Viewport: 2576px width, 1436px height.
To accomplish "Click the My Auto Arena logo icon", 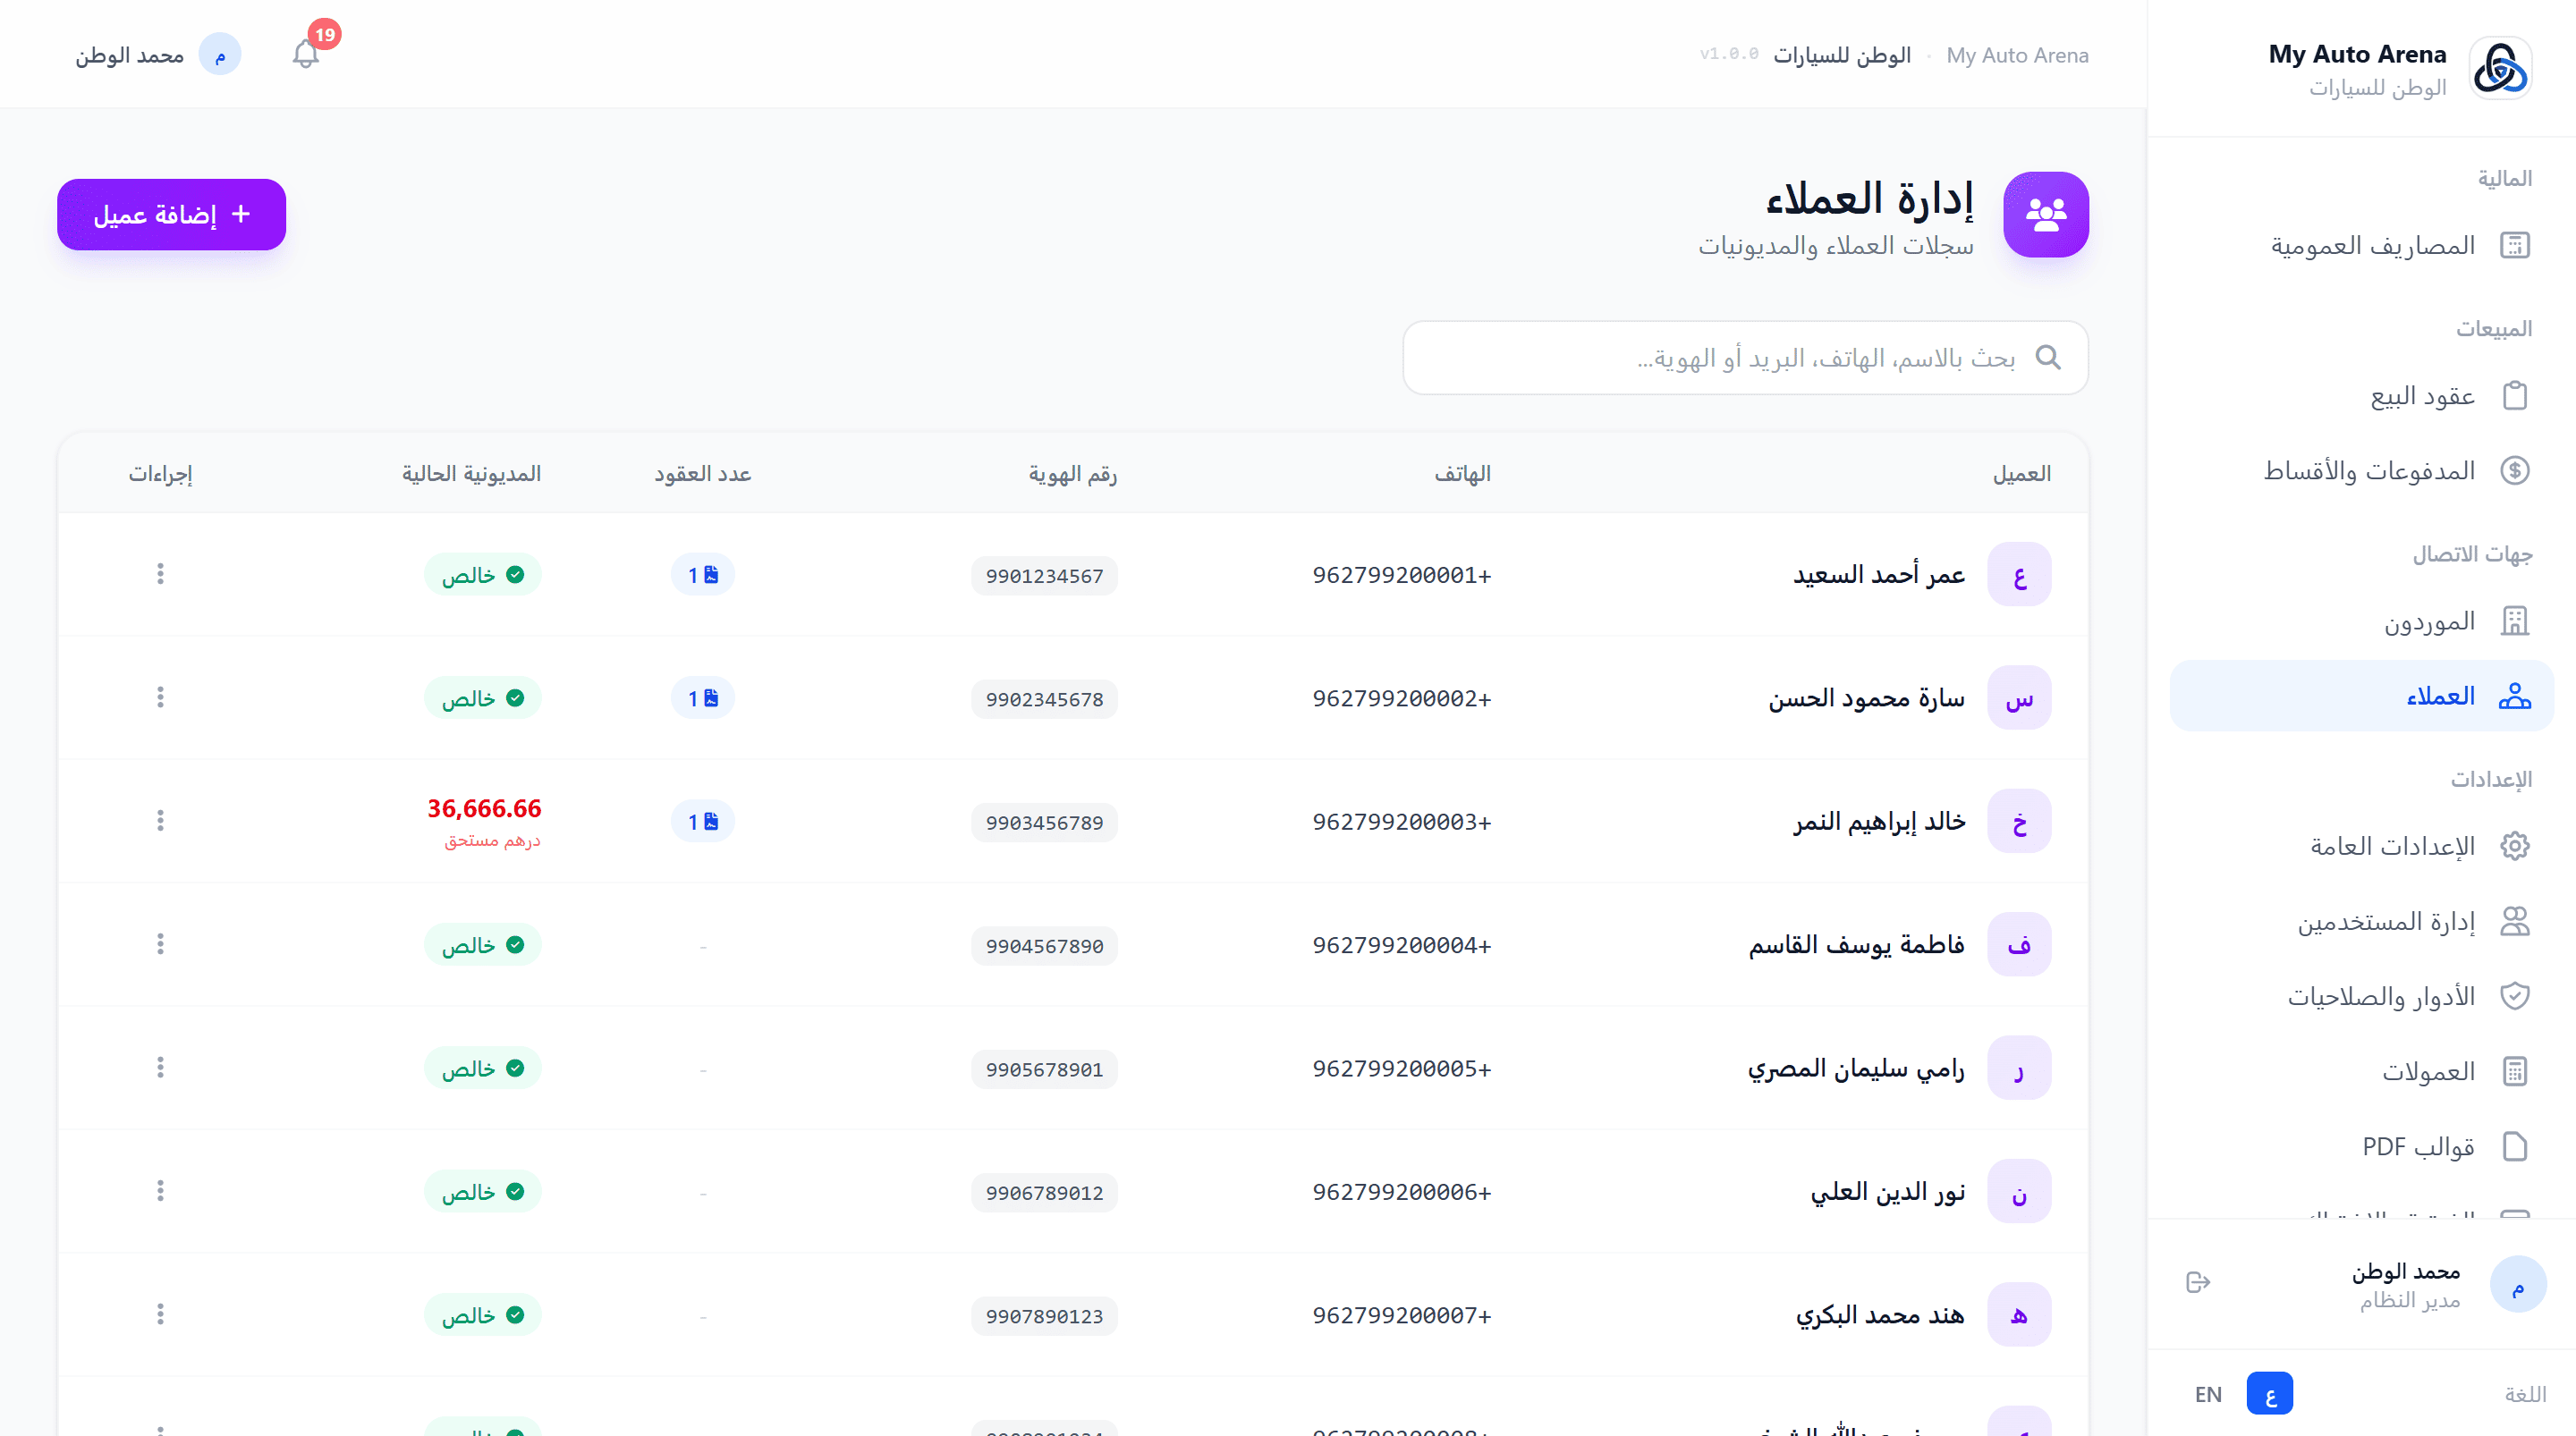I will click(2500, 68).
